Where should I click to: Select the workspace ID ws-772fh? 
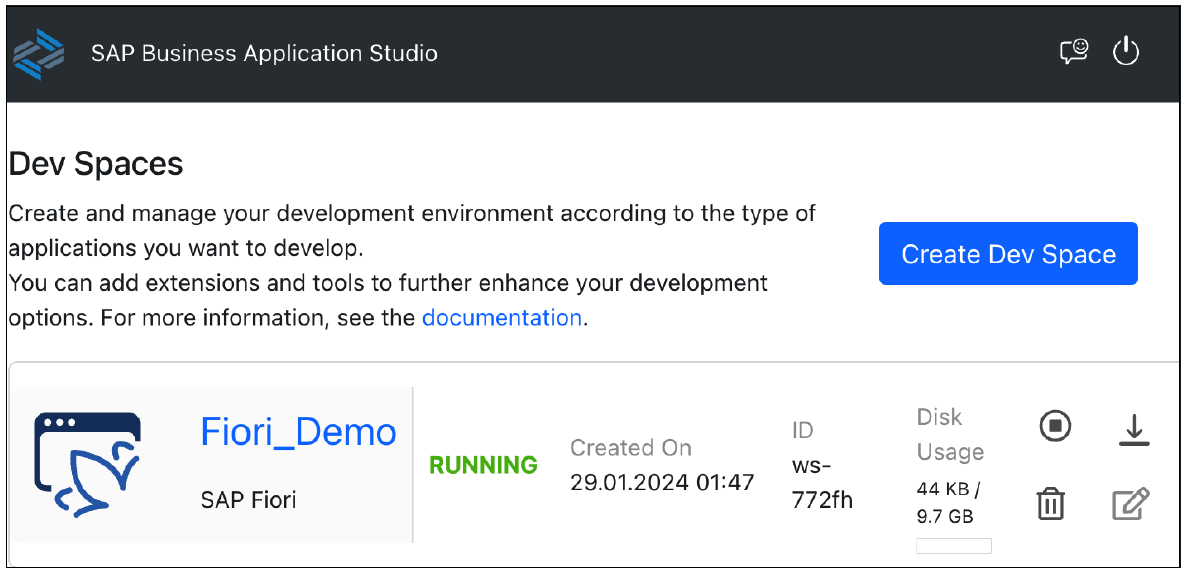click(820, 481)
